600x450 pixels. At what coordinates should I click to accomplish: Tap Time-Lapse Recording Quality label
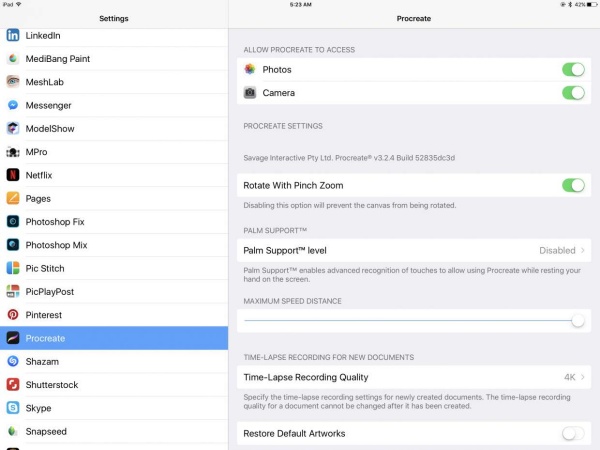306,377
